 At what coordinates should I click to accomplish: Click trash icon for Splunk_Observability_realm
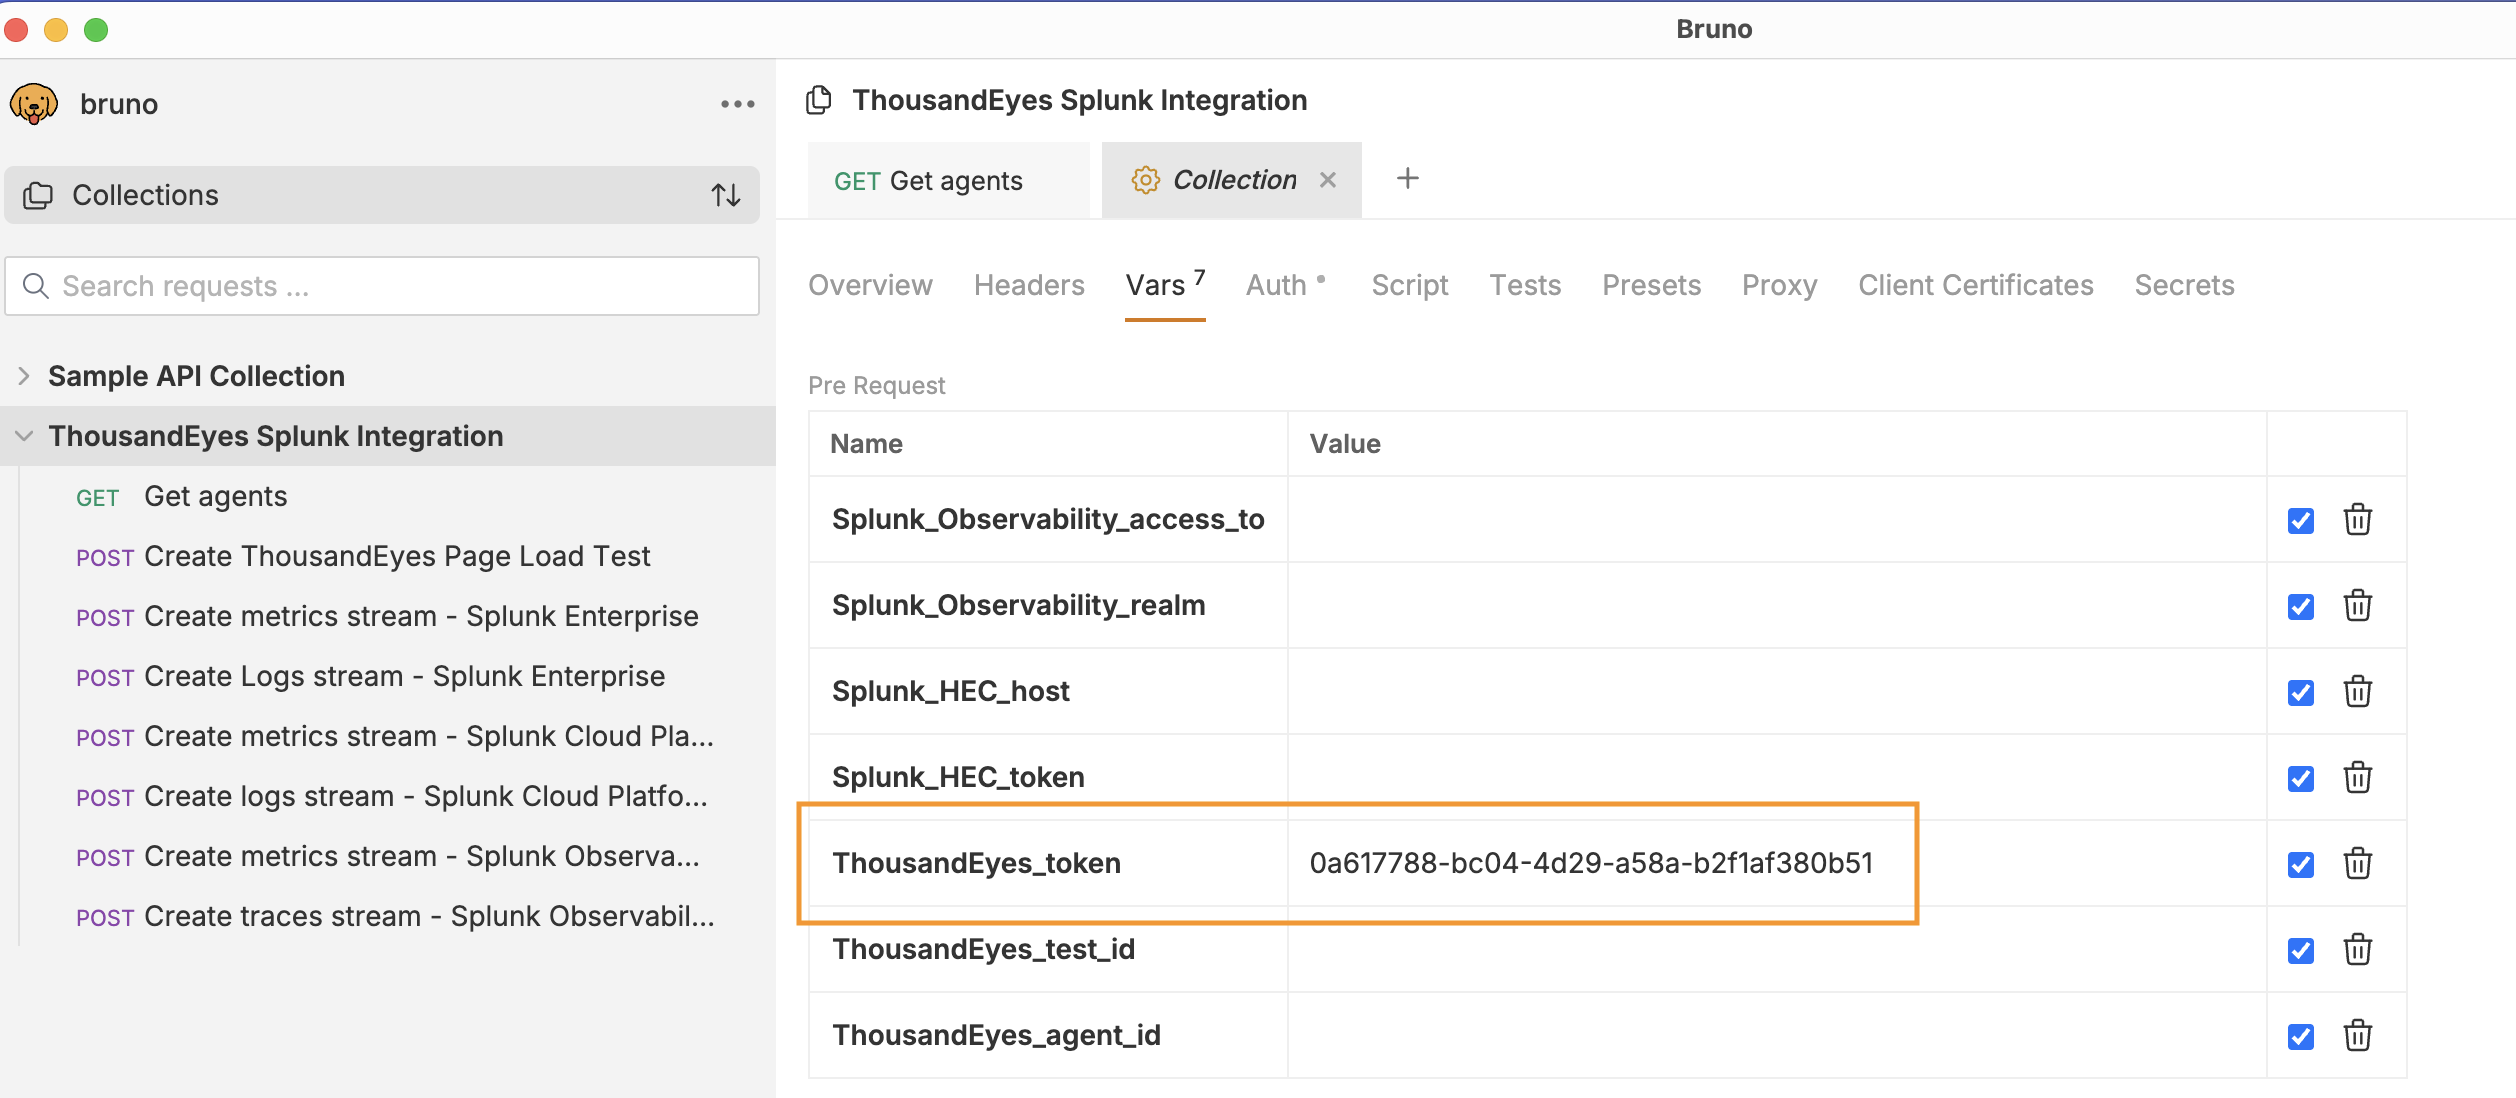pos(2357,606)
